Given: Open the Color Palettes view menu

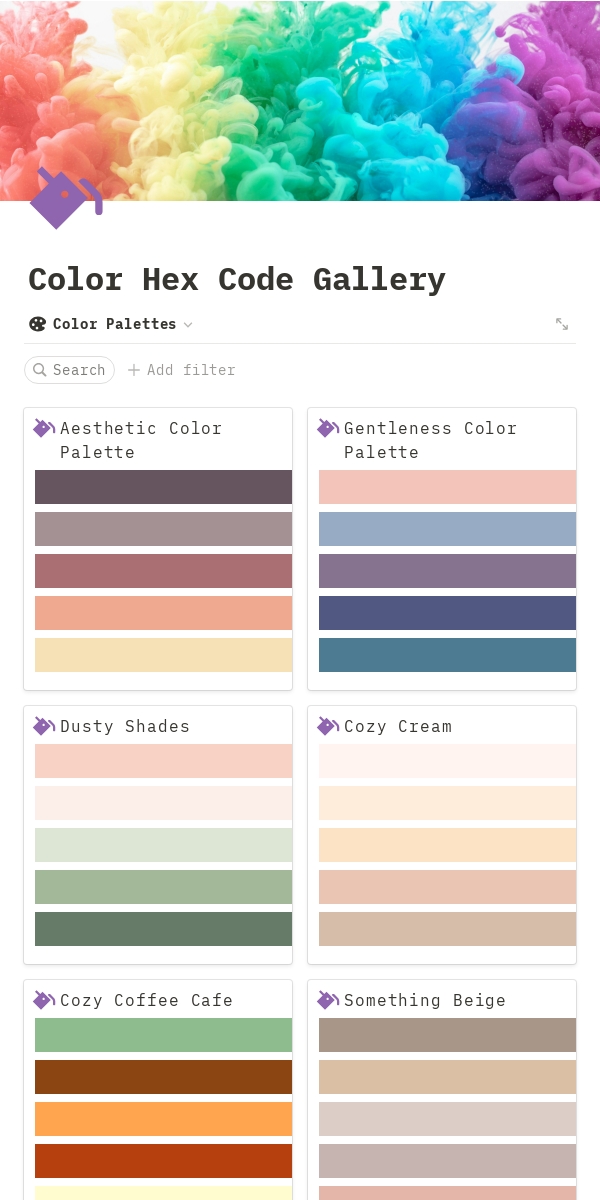Looking at the screenshot, I should tap(114, 324).
